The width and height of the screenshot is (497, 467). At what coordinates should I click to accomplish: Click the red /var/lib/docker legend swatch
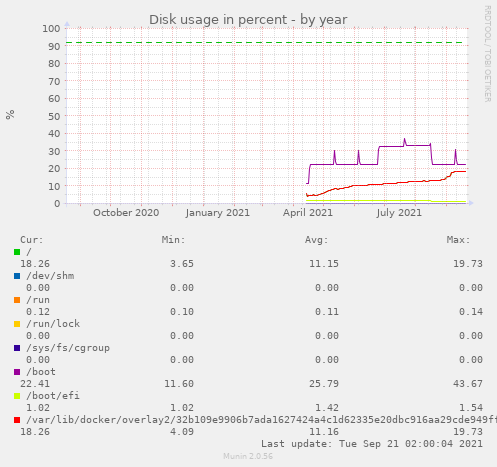pyautogui.click(x=17, y=420)
